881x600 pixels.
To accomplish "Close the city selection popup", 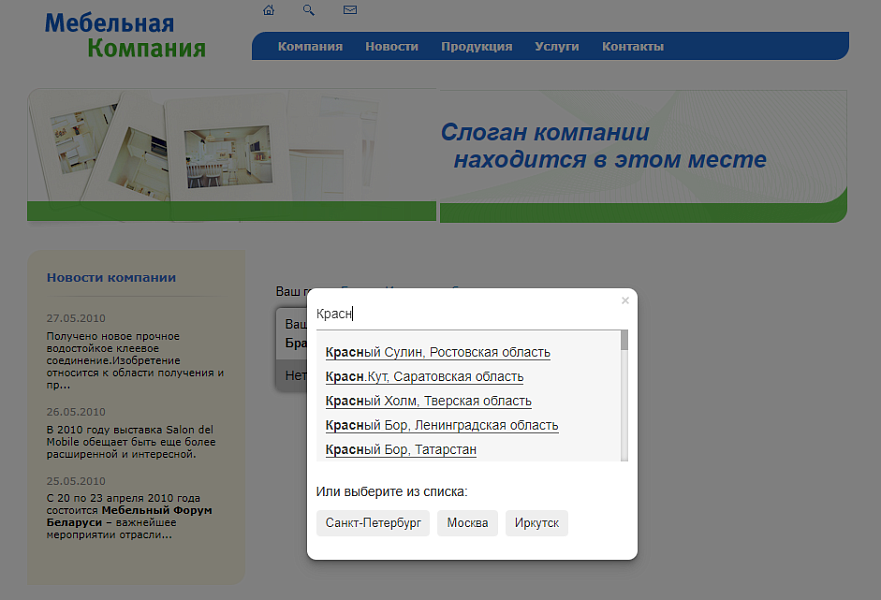I will (625, 300).
